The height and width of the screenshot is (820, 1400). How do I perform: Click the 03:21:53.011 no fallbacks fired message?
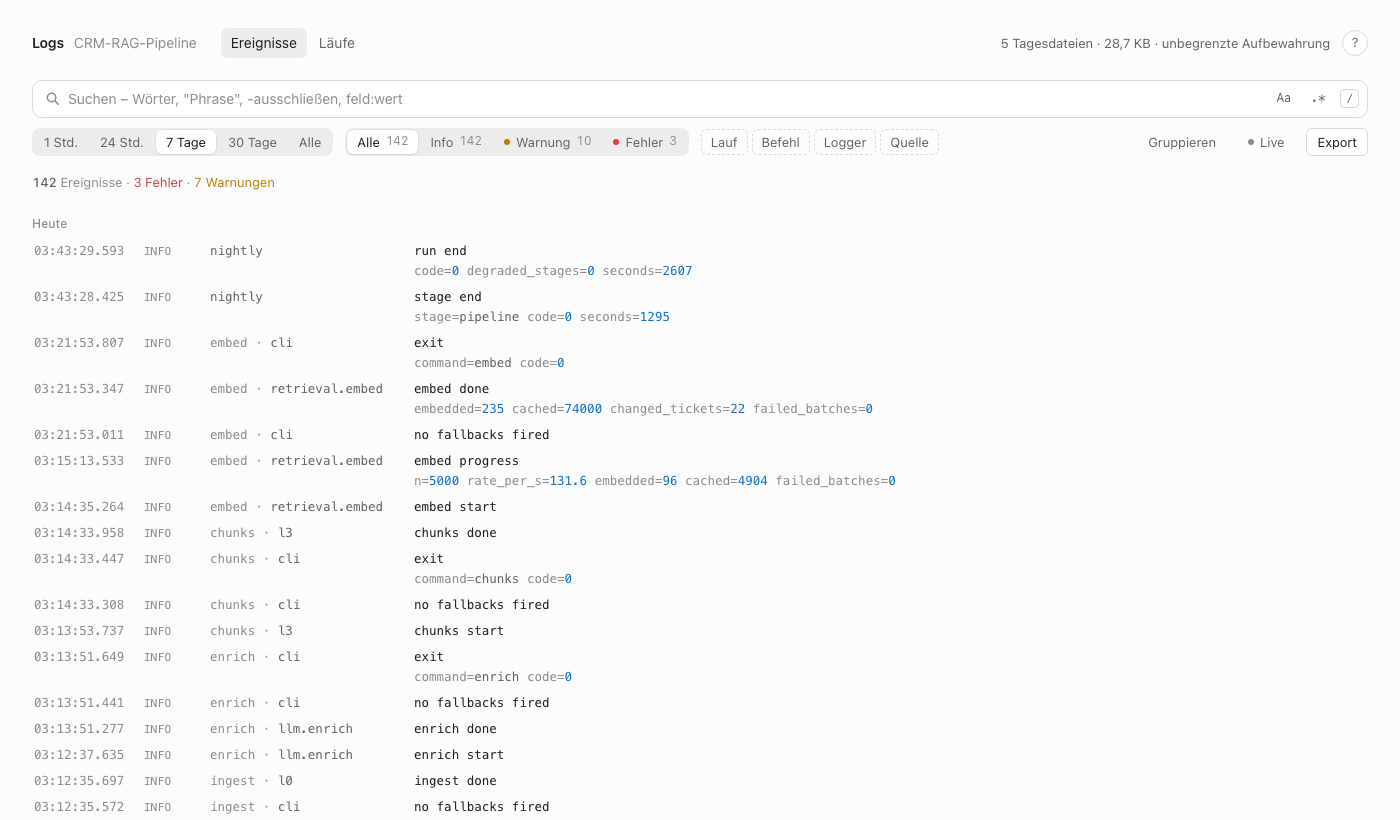point(482,435)
